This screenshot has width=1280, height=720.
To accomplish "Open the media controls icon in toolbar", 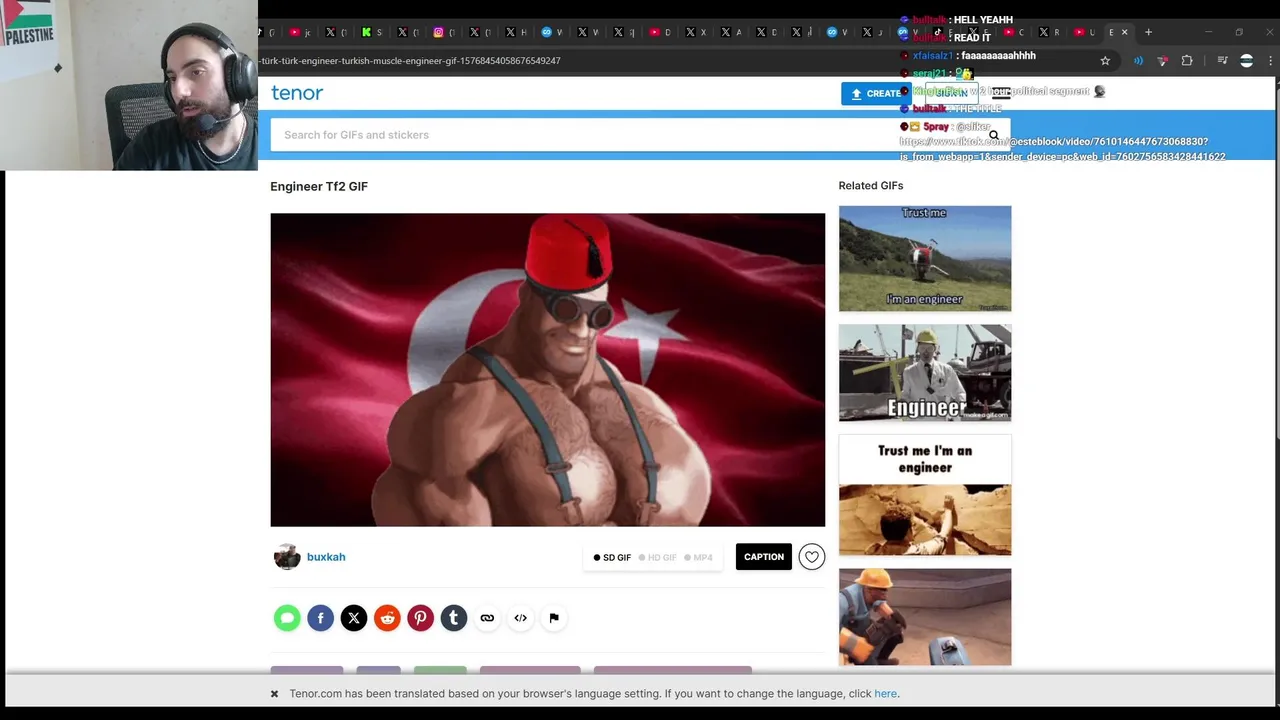I will point(1222,61).
